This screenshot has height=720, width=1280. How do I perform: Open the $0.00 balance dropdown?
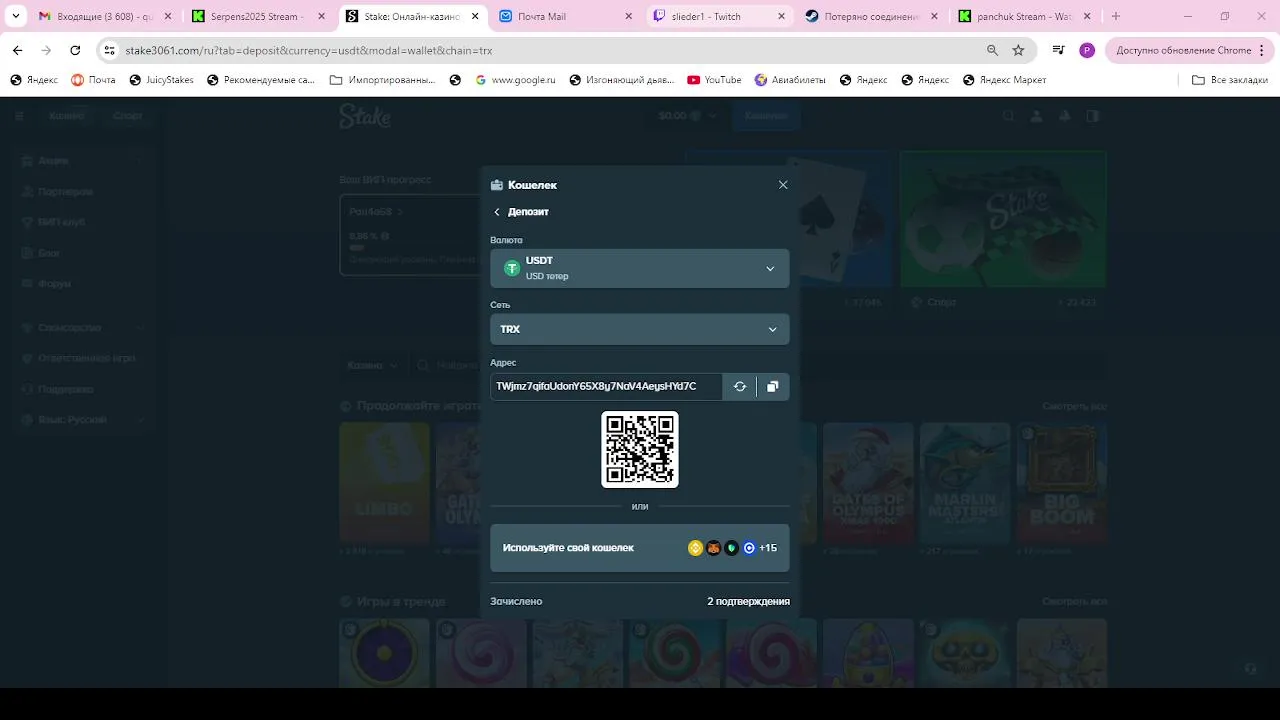coord(688,116)
